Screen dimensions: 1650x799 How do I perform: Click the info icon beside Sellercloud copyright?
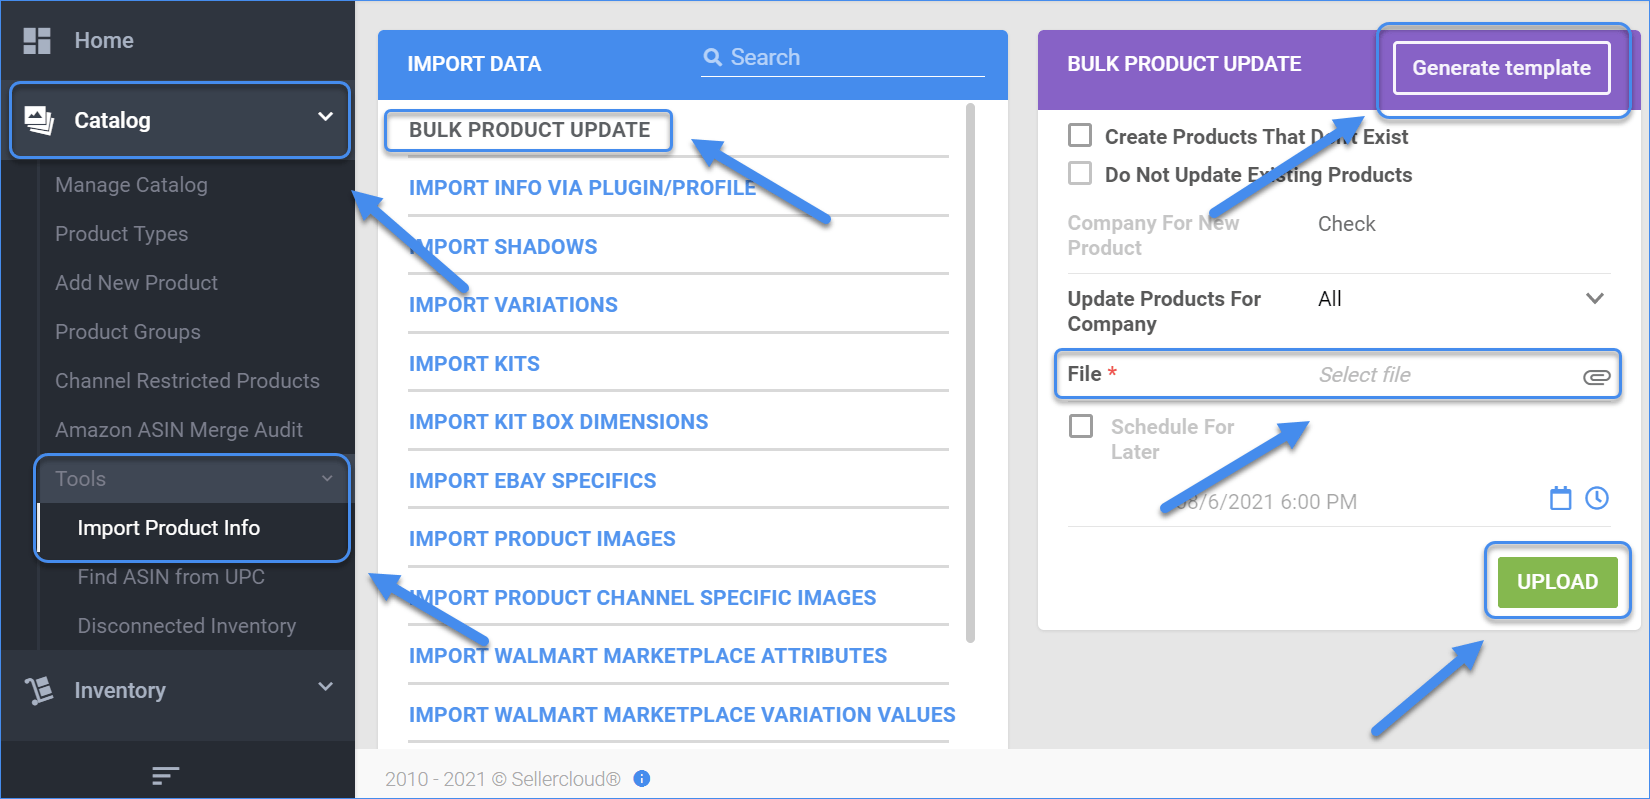coord(642,778)
